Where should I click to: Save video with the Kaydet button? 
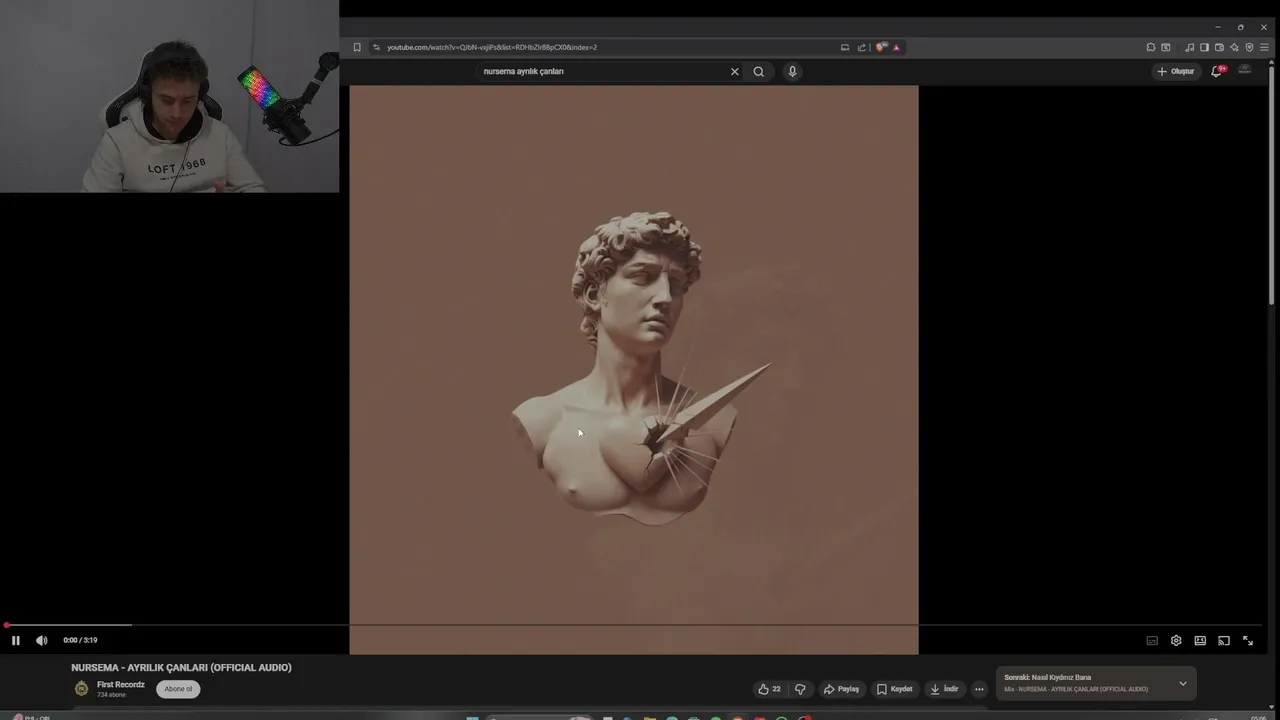[894, 689]
